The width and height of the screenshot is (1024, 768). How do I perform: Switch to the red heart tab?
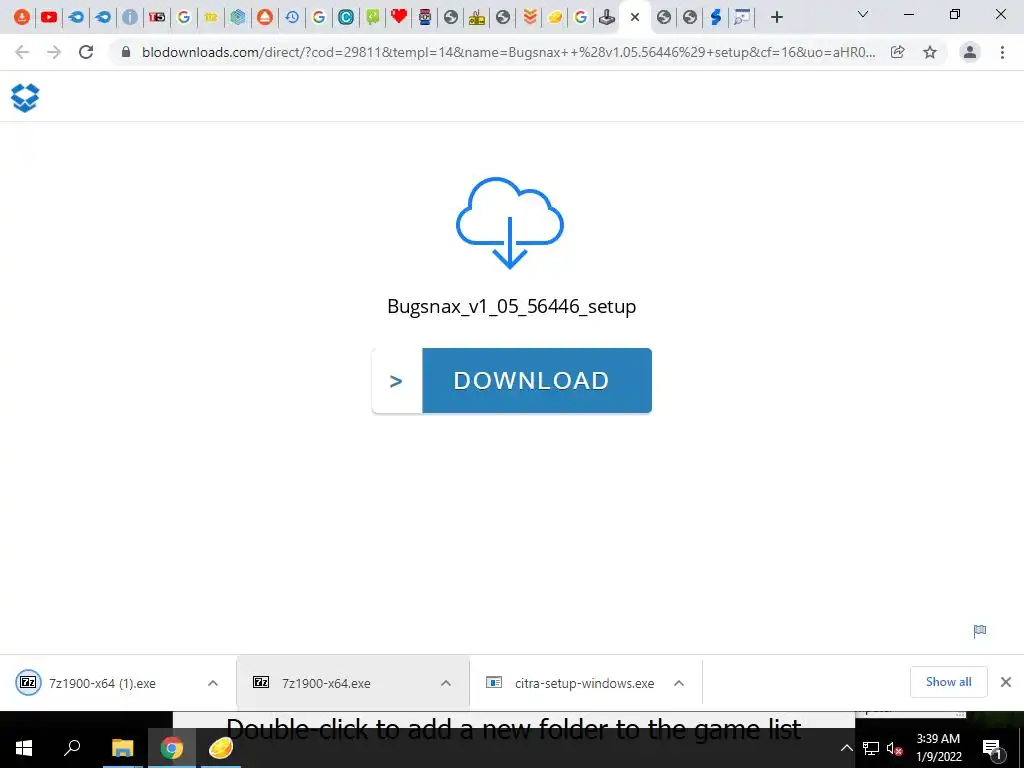click(398, 17)
